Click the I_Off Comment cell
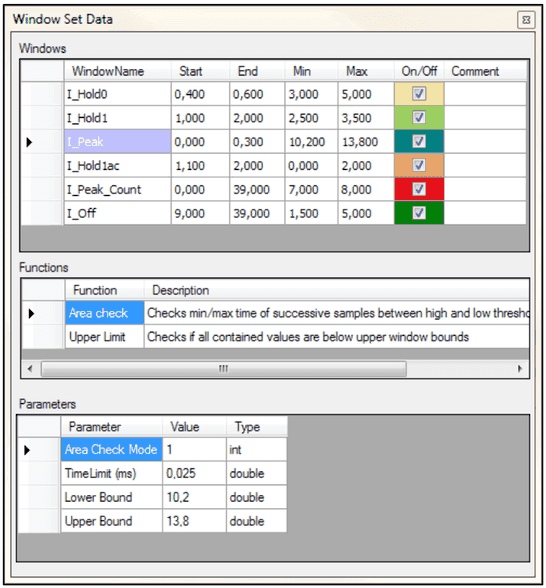 pos(485,213)
